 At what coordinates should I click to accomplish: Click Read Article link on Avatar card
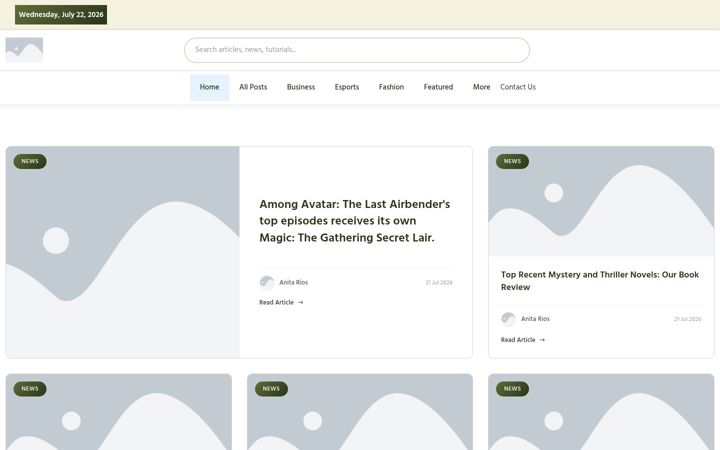pyautogui.click(x=281, y=302)
